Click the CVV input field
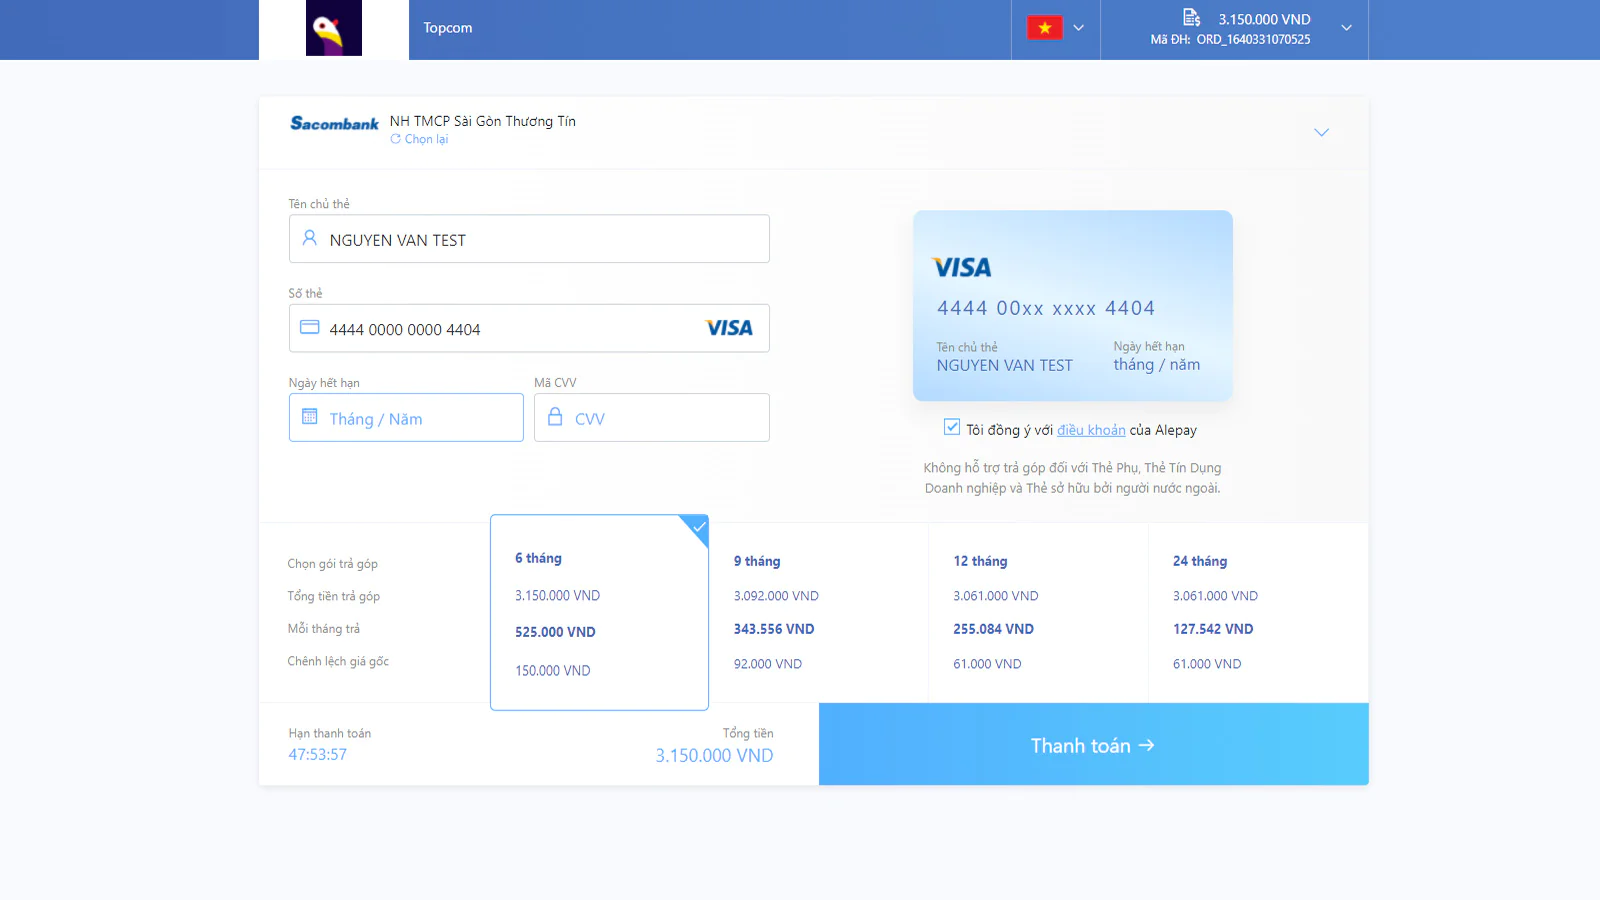The height and width of the screenshot is (900, 1600). point(652,417)
